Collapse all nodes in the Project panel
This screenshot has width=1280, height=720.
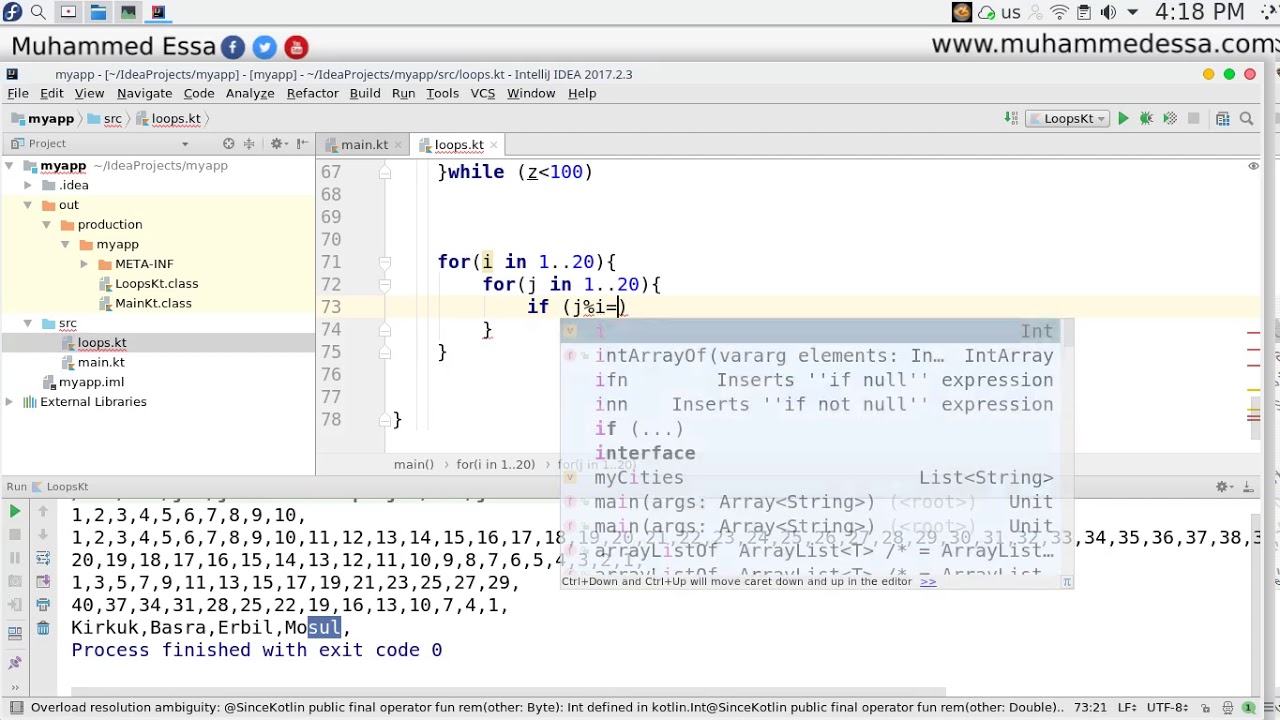coord(249,144)
